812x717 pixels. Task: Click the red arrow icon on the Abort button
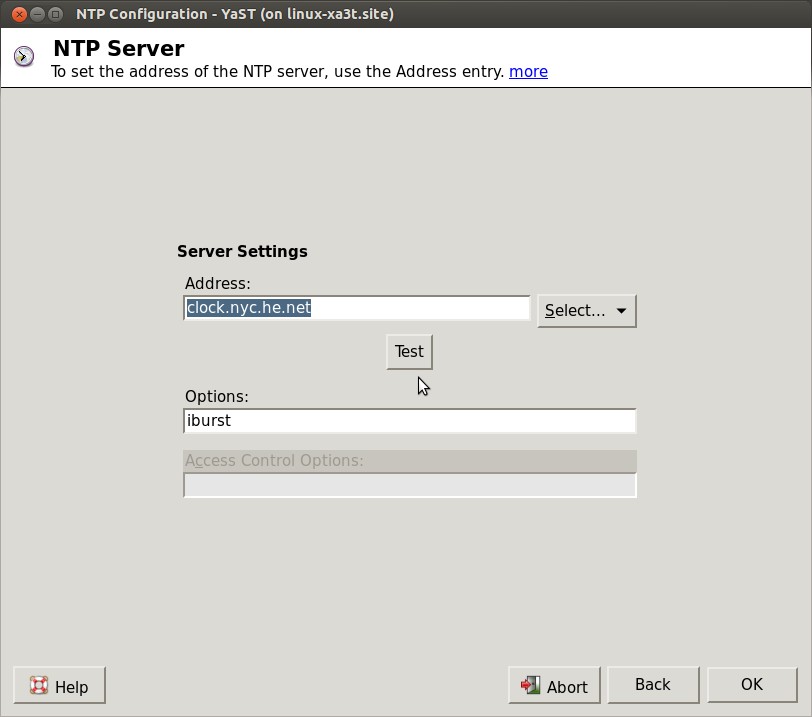tap(531, 687)
